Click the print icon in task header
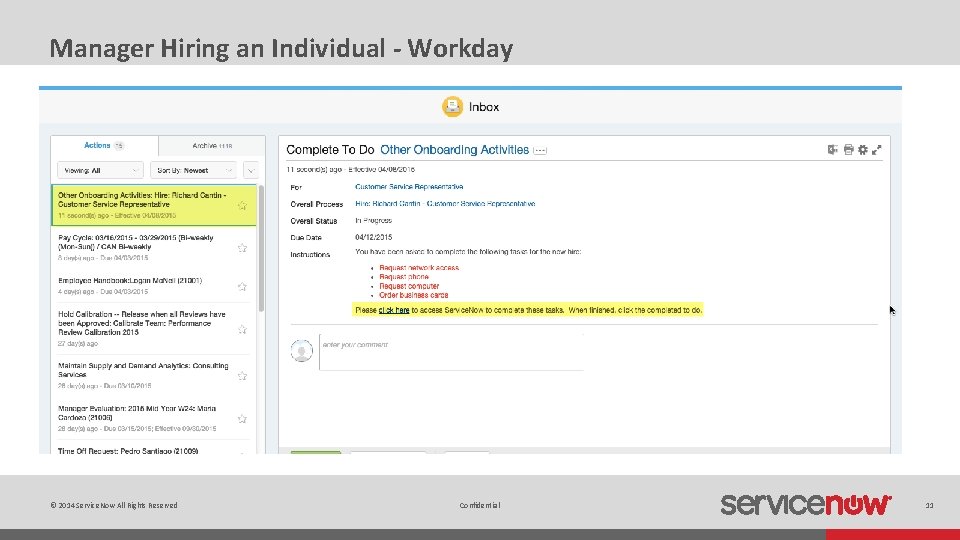 tap(849, 149)
